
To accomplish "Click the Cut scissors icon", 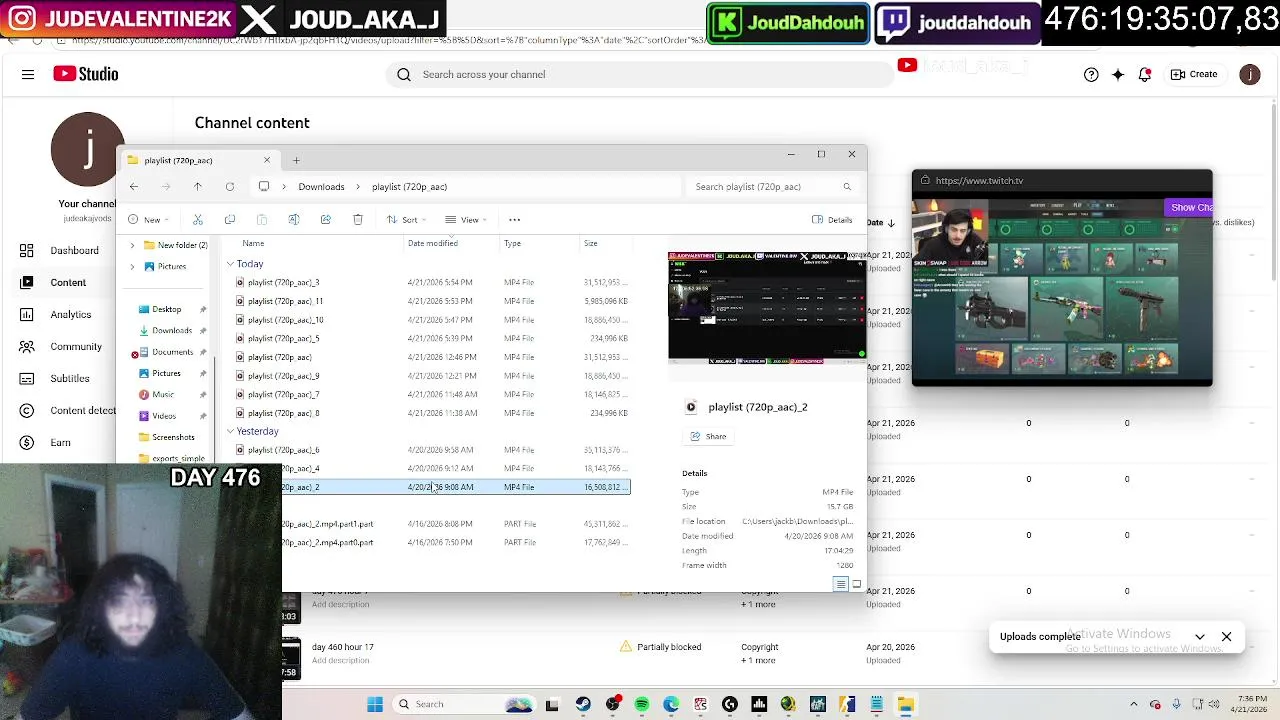I will coord(198,219).
